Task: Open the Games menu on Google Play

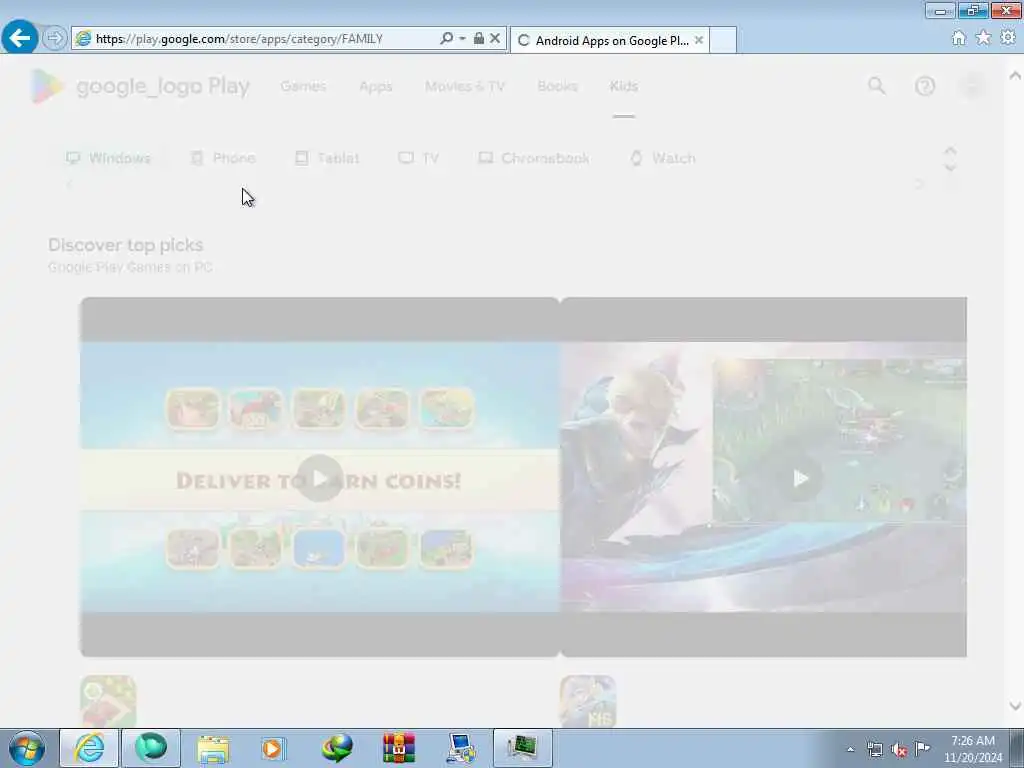Action: click(x=303, y=86)
